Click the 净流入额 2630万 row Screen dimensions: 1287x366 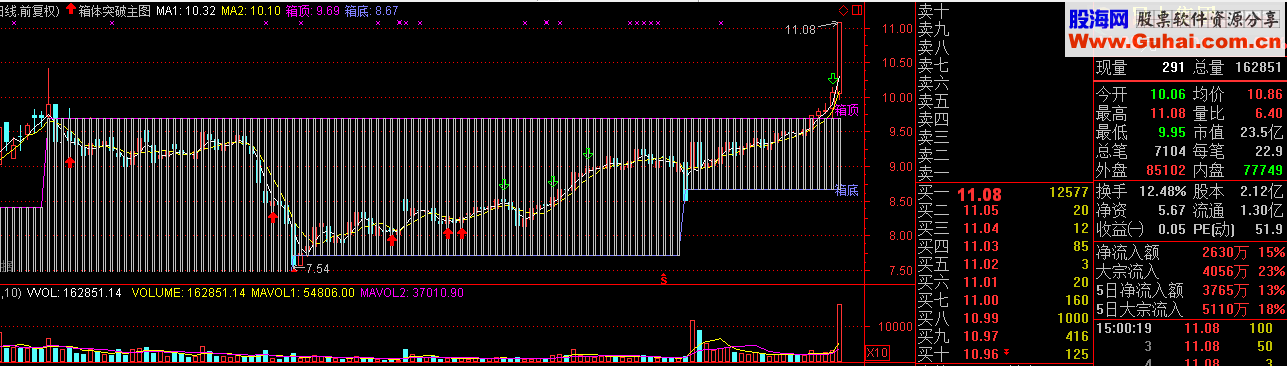point(1190,251)
